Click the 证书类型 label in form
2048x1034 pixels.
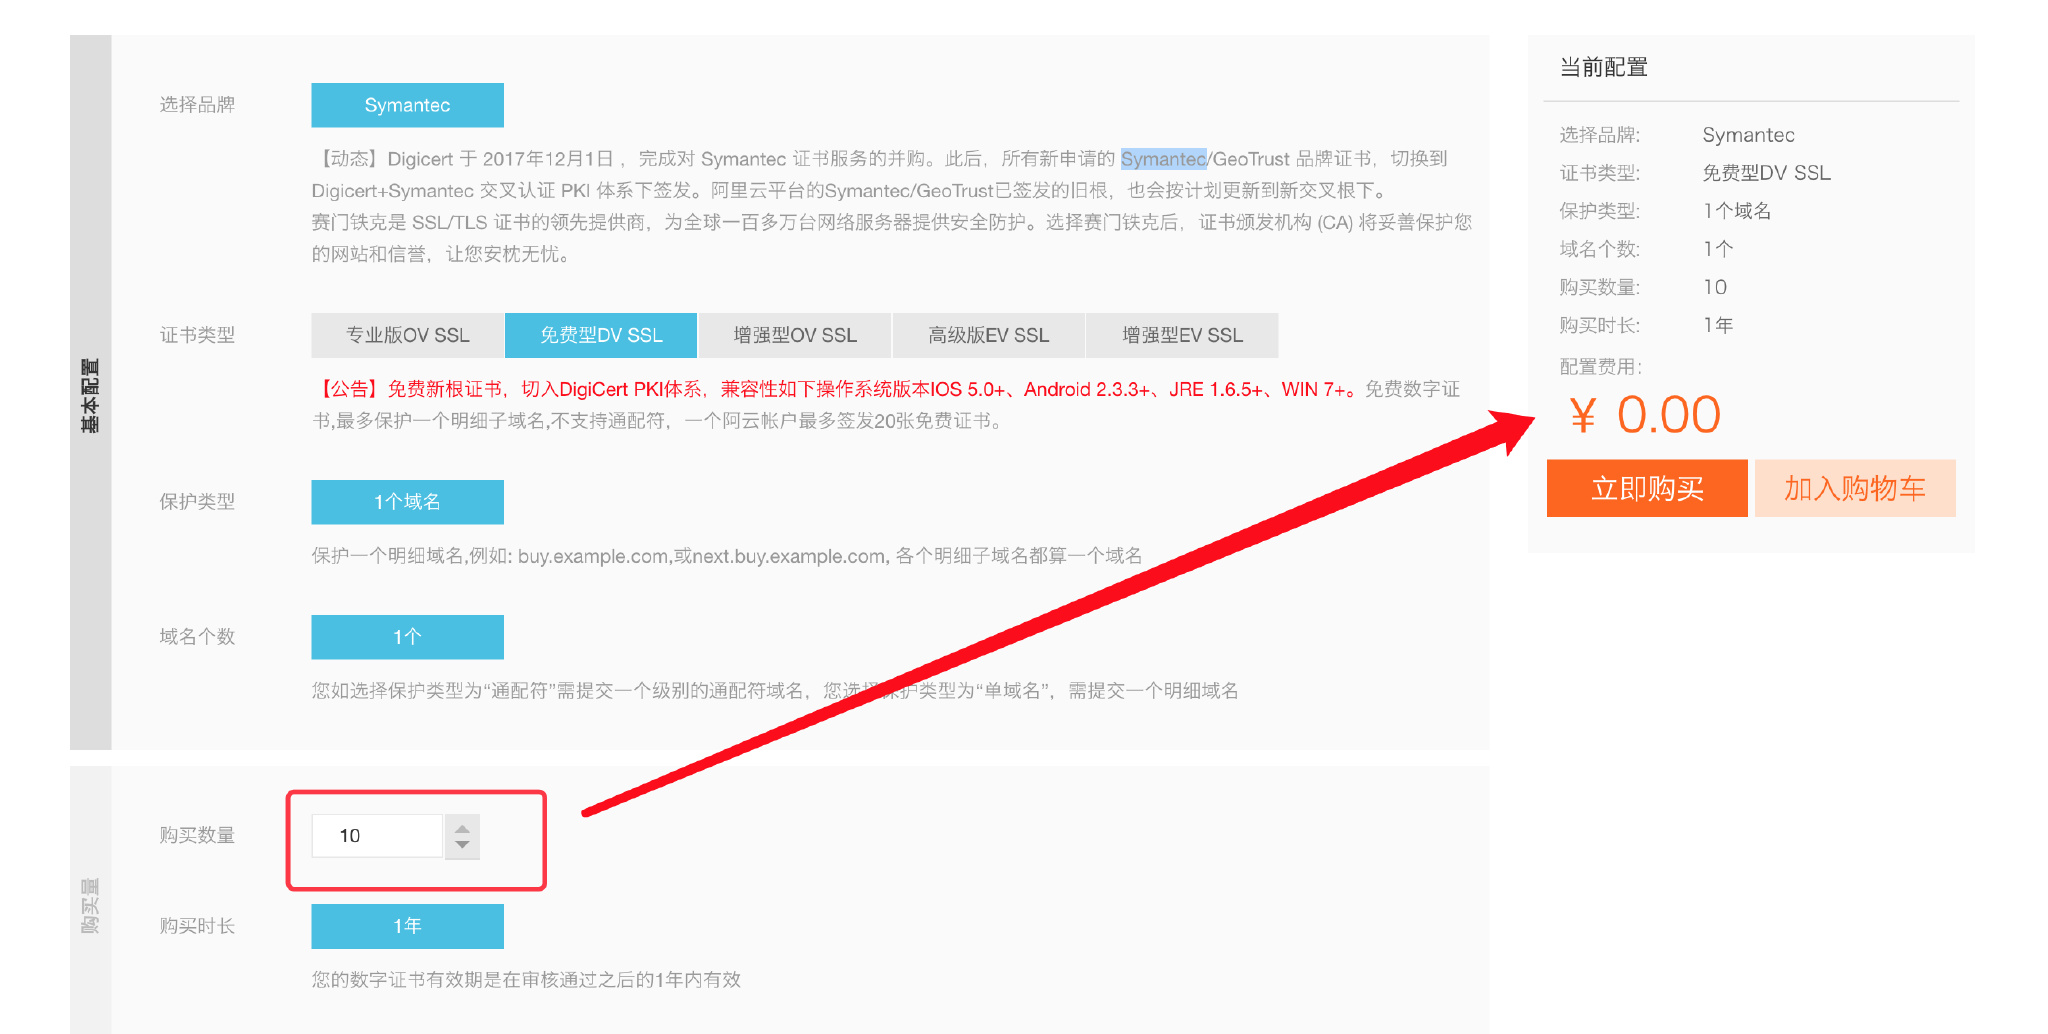(x=197, y=335)
